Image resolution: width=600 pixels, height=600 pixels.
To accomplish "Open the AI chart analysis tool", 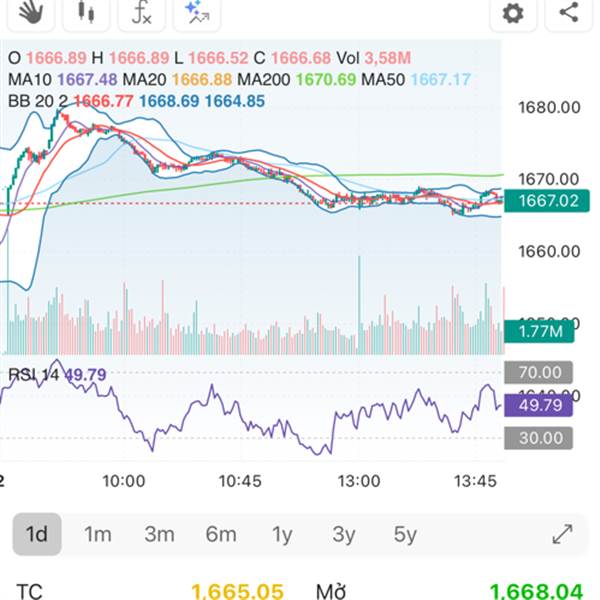I will point(196,12).
